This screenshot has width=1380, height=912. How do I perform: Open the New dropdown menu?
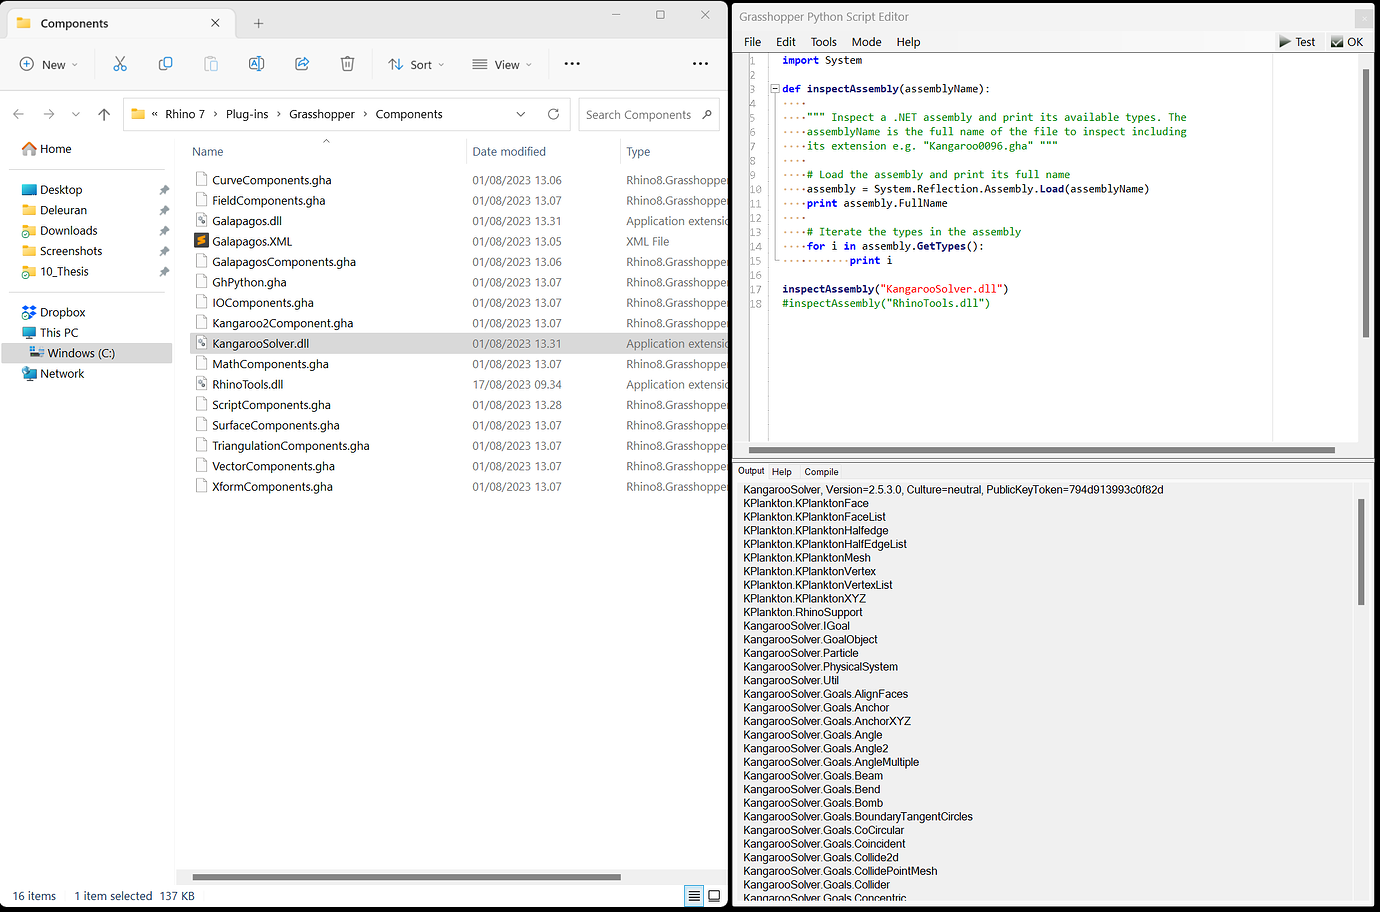click(x=48, y=64)
